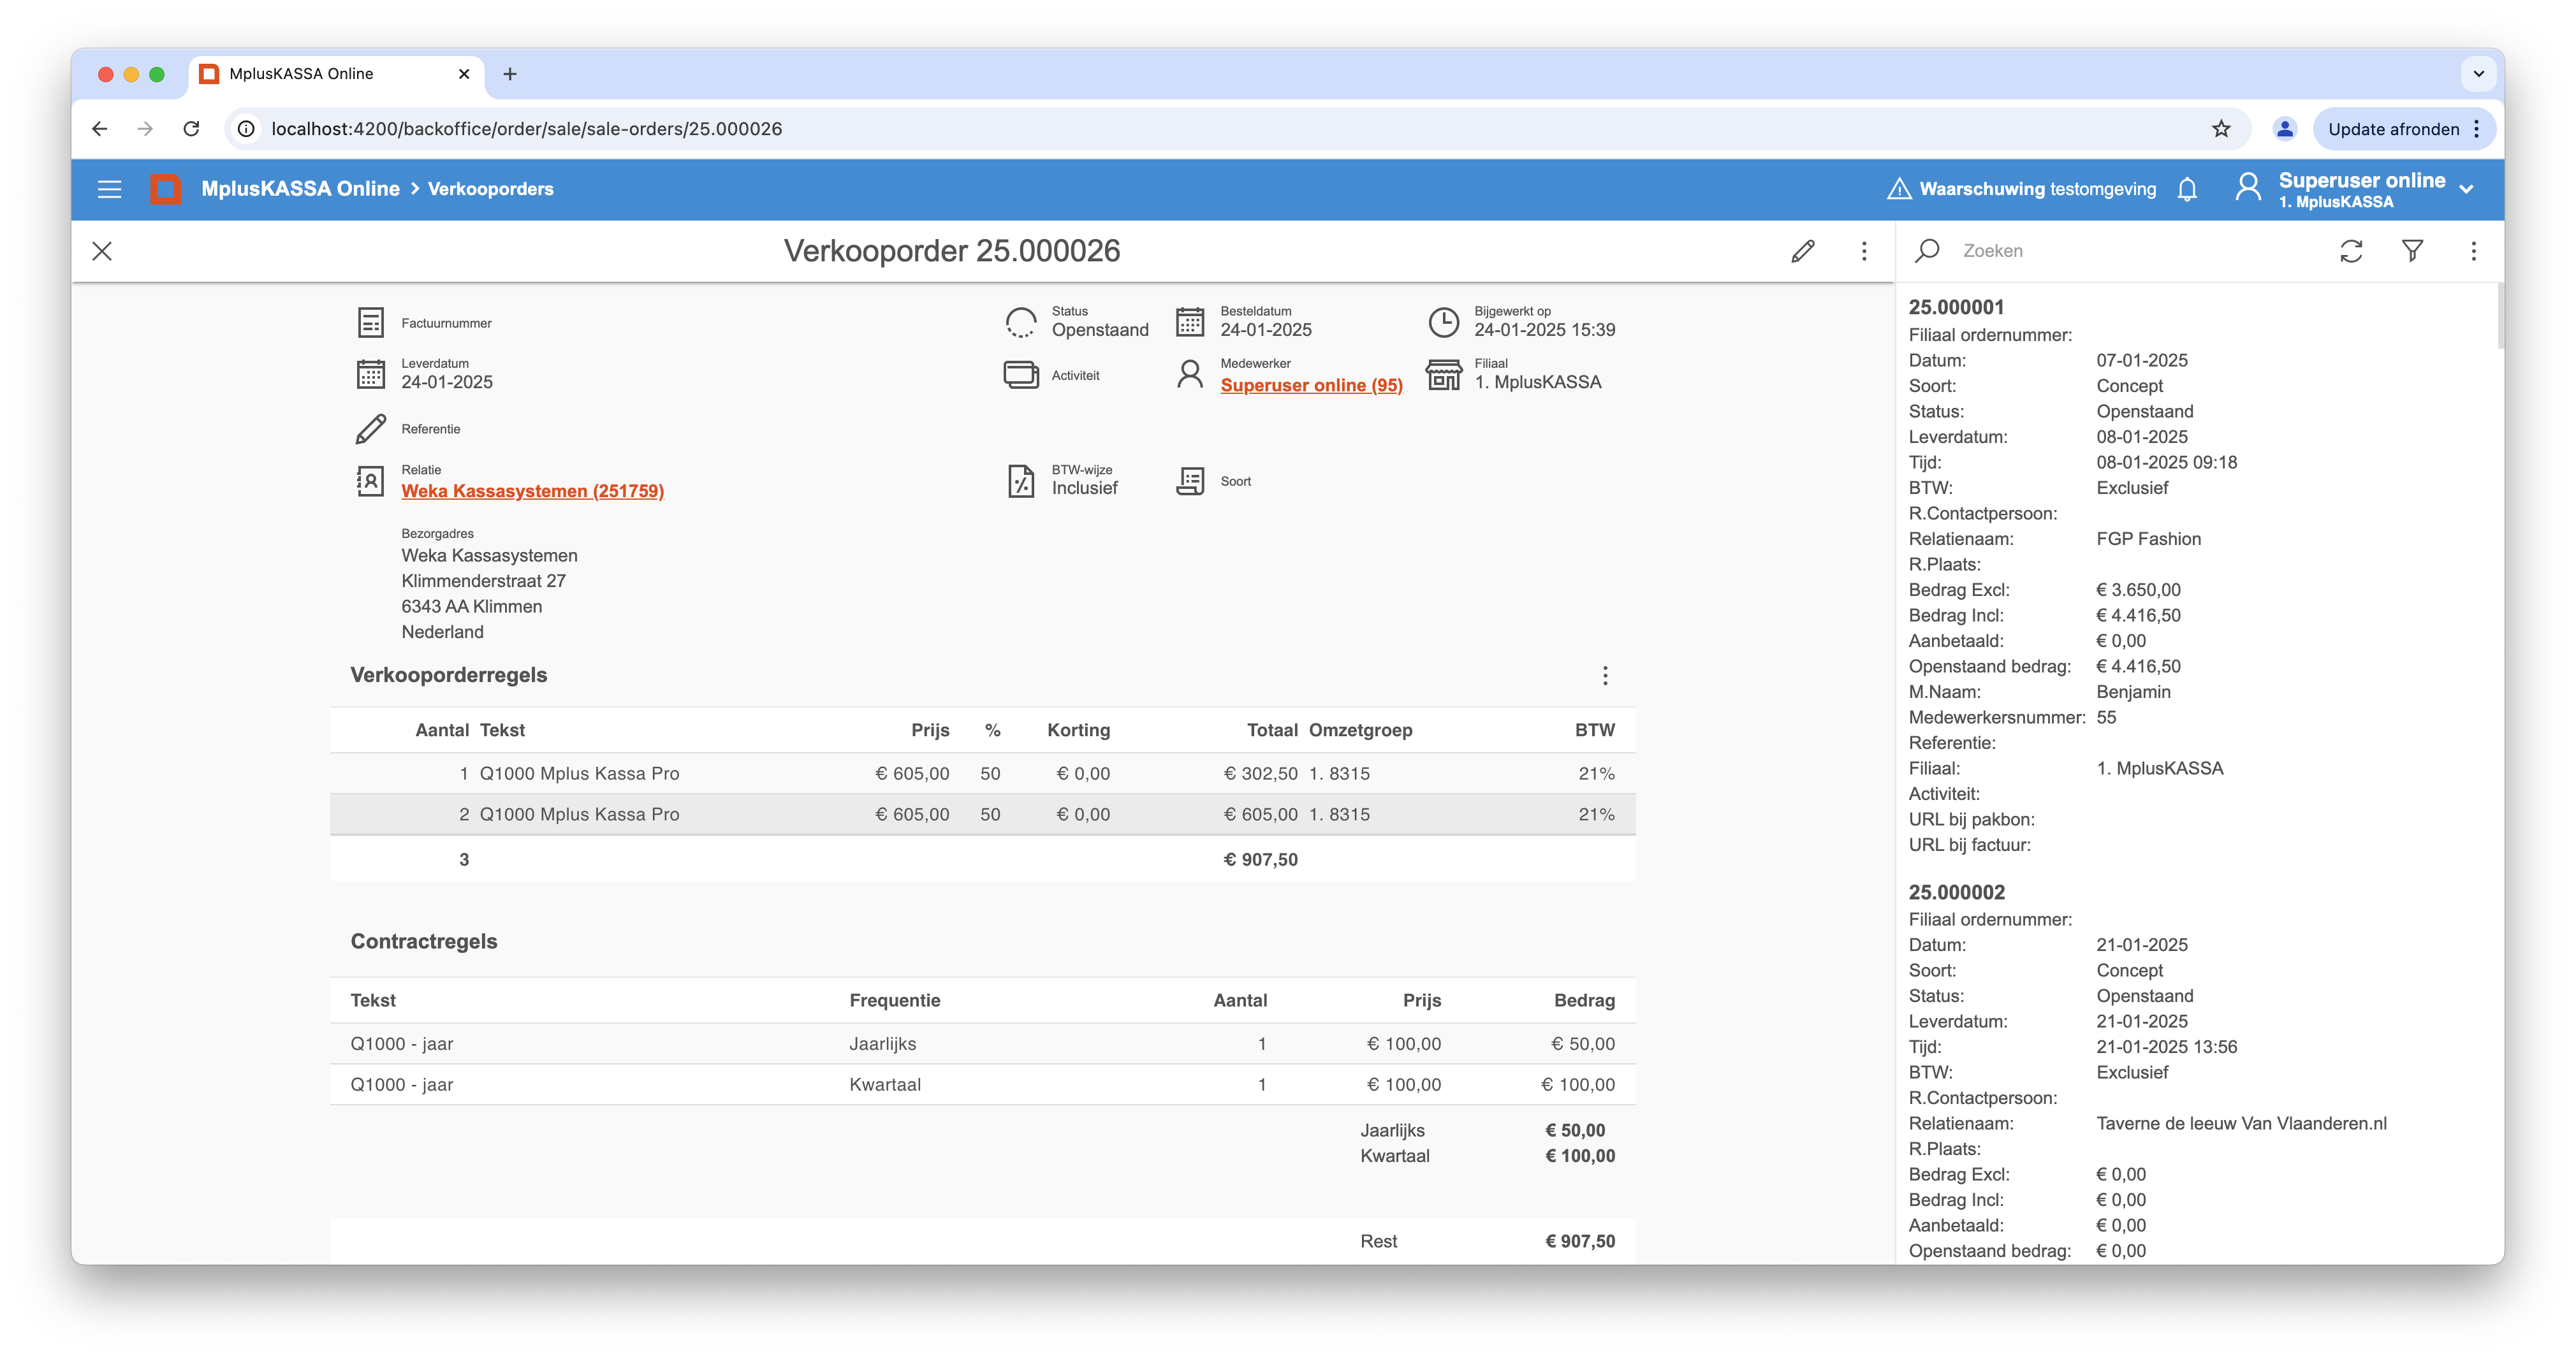Go to Verkooporders breadcrumb

[490, 189]
